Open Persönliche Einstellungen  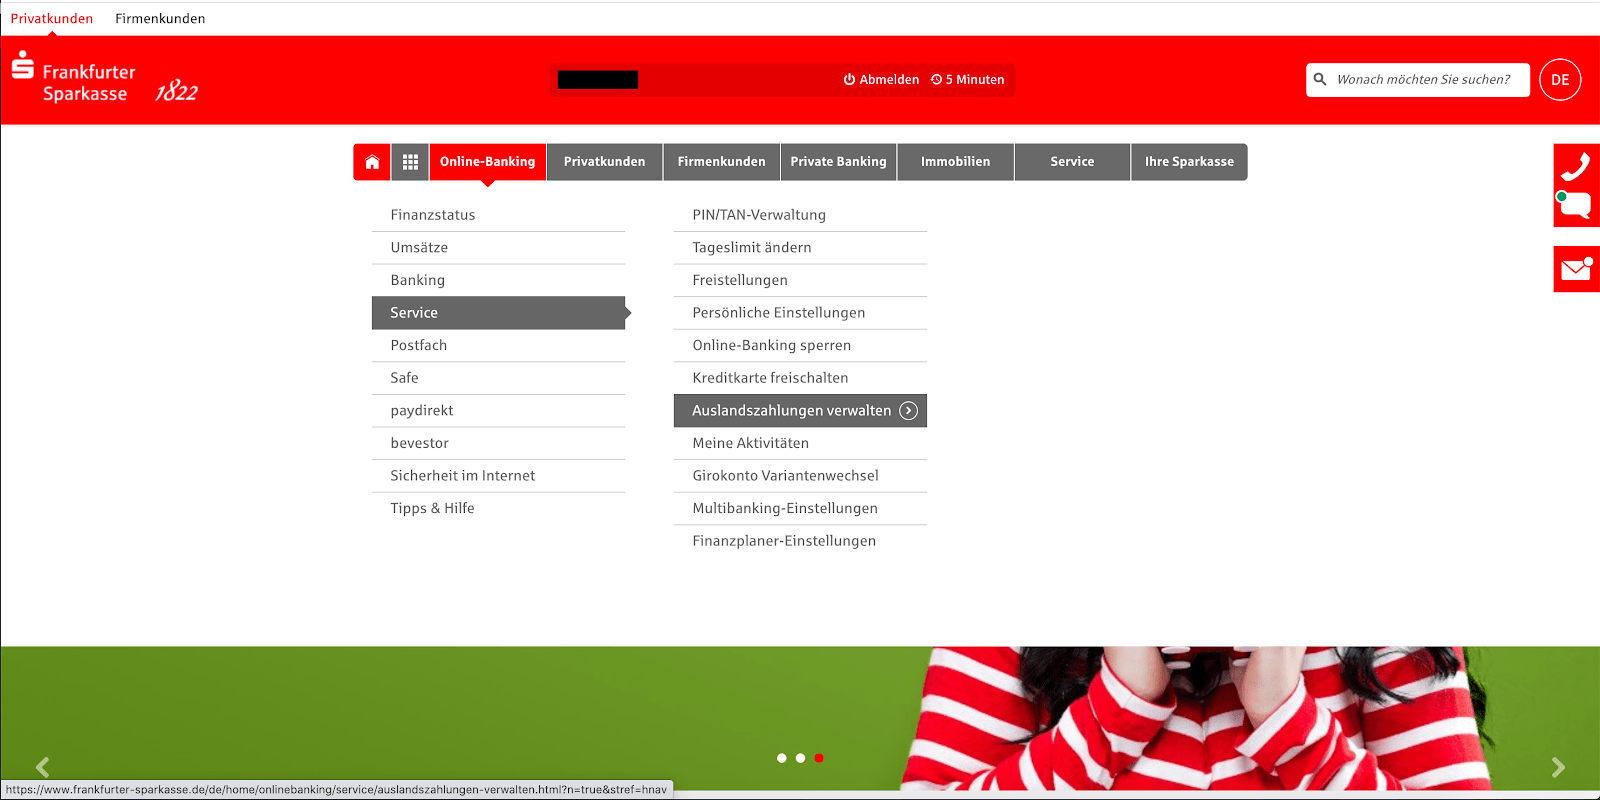800,313
